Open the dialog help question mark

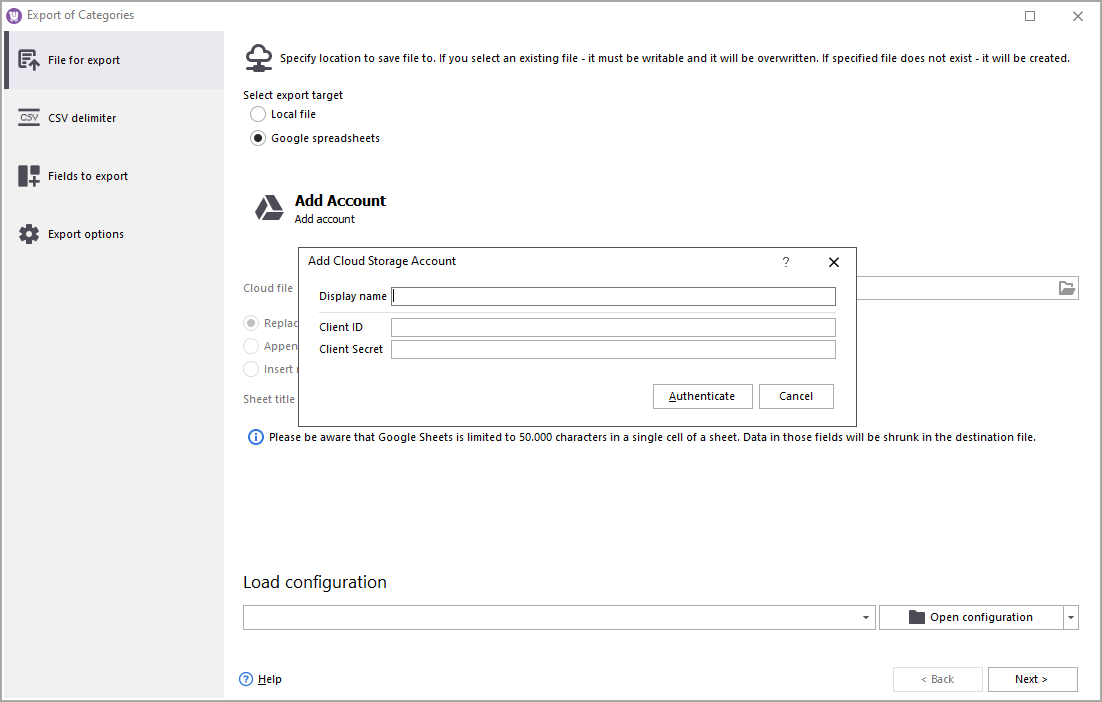786,262
